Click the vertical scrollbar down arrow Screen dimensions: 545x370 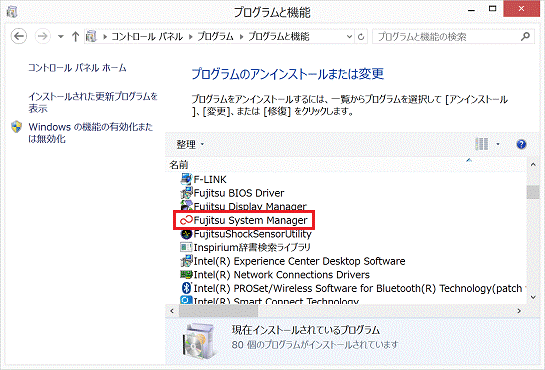pyautogui.click(x=533, y=297)
